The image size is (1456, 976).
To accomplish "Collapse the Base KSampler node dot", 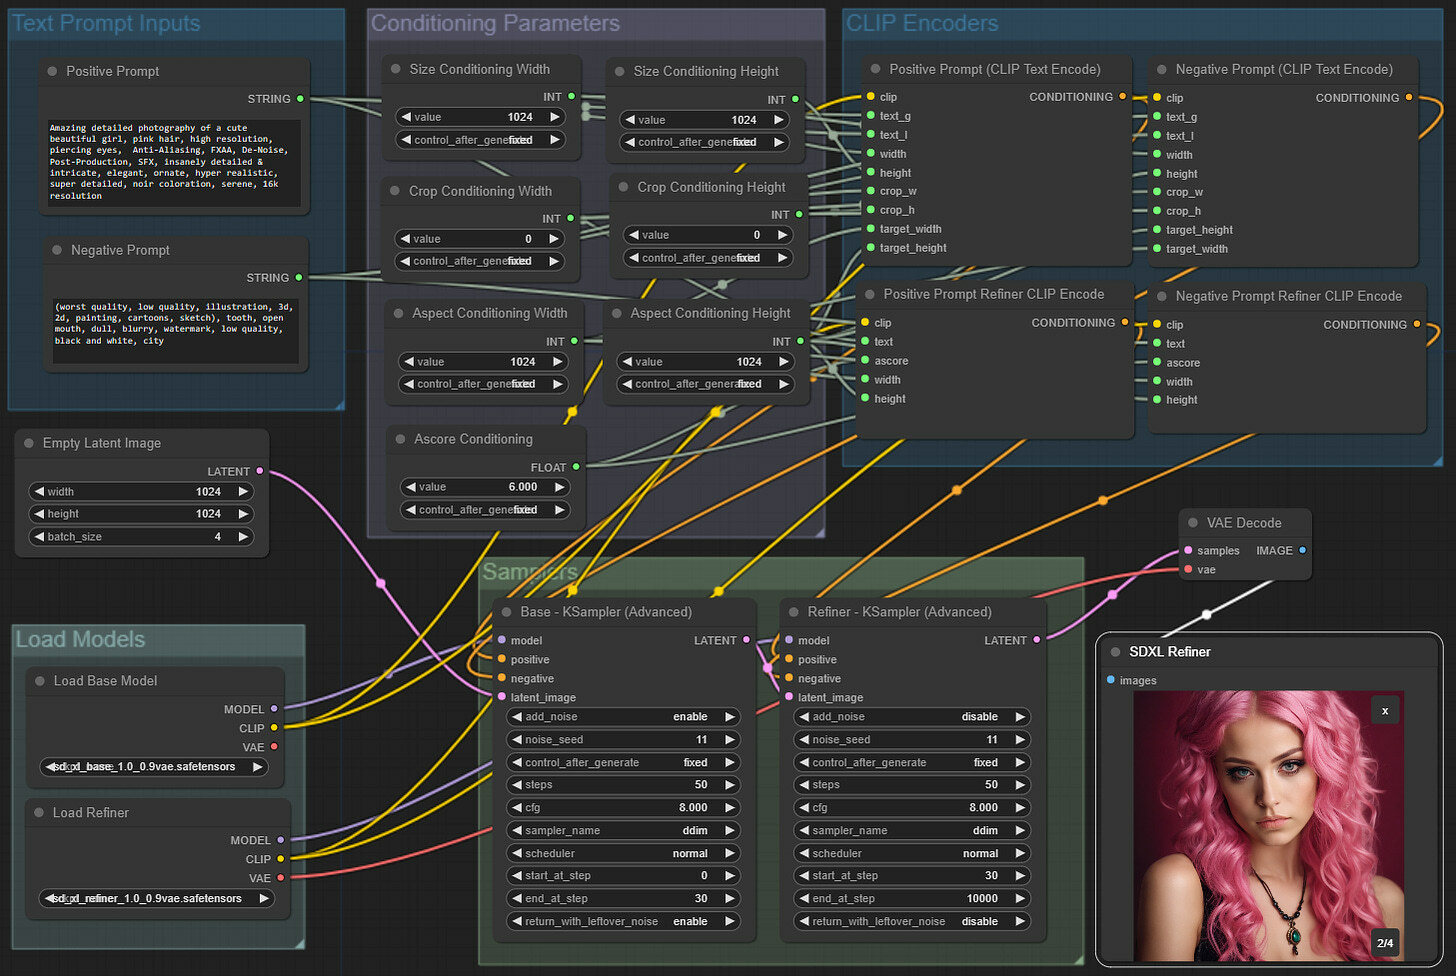I will coord(507,612).
